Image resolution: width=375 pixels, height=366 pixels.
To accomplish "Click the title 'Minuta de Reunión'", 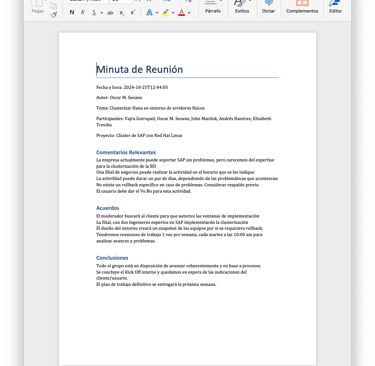I will pyautogui.click(x=140, y=69).
